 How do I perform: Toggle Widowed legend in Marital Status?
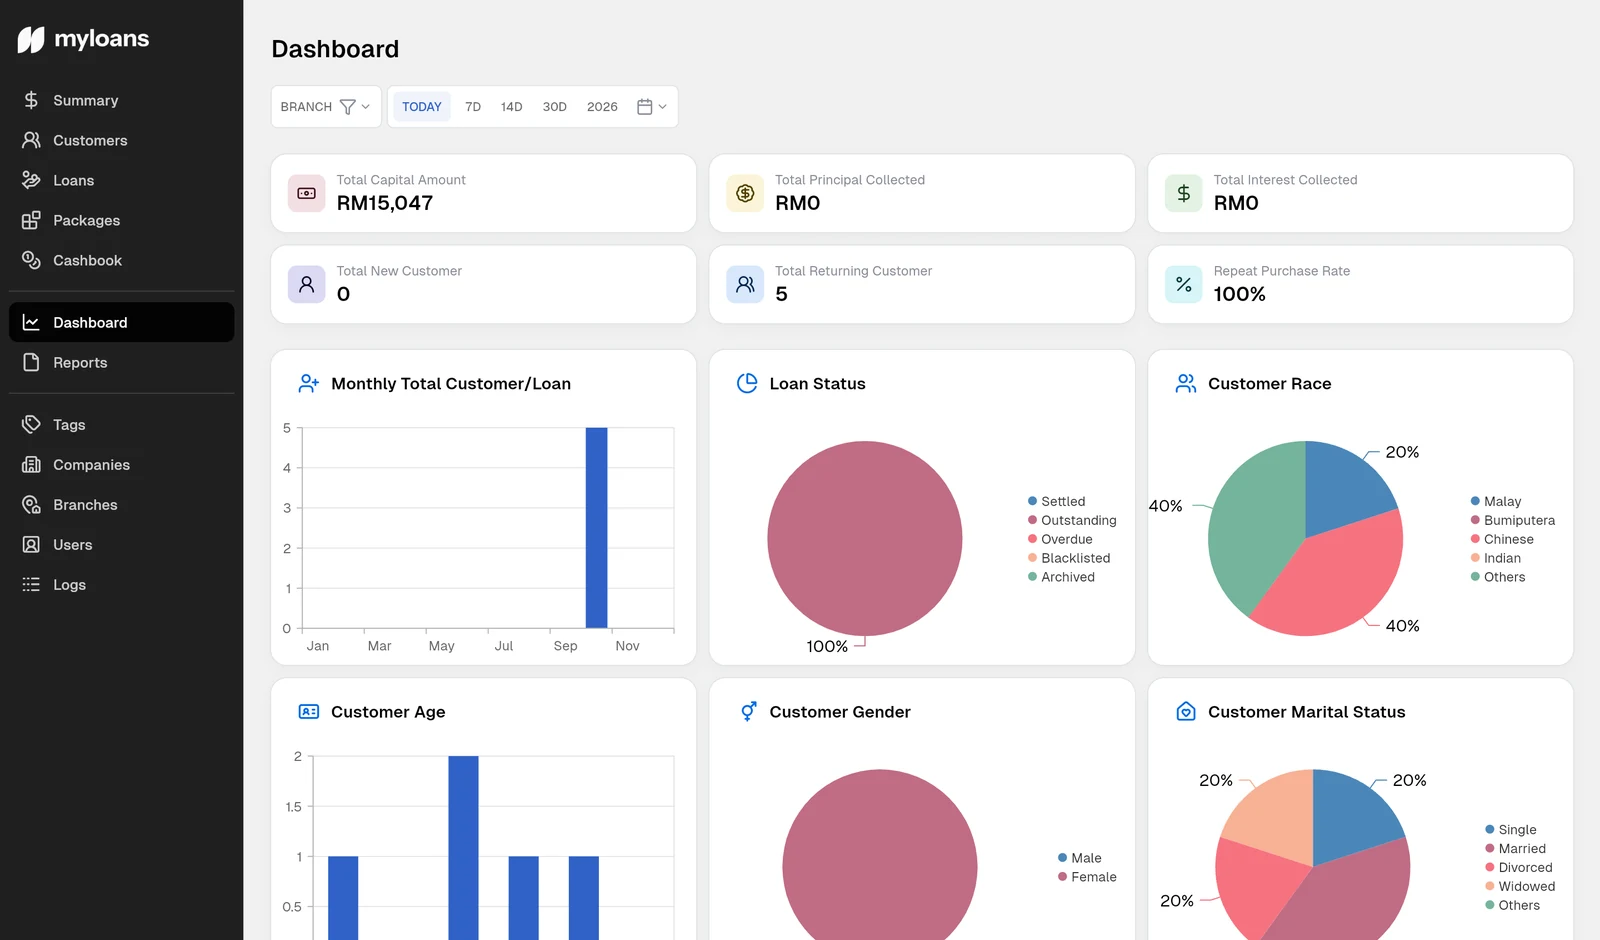1520,886
